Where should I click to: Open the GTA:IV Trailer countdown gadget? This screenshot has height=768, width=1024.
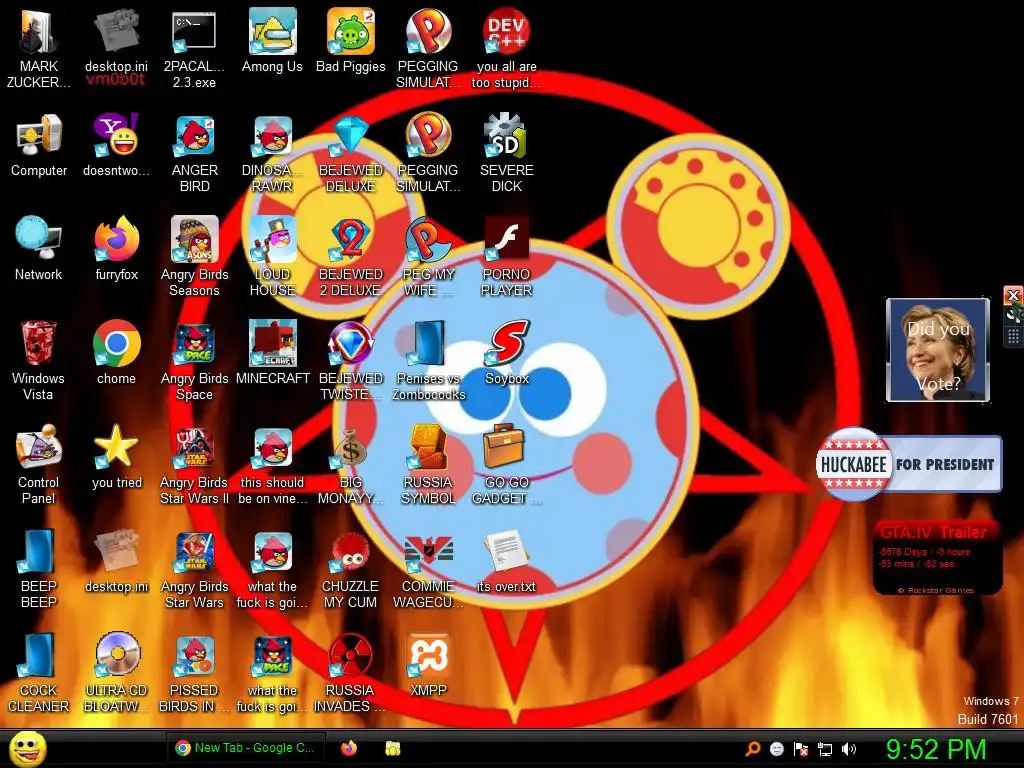click(x=938, y=557)
